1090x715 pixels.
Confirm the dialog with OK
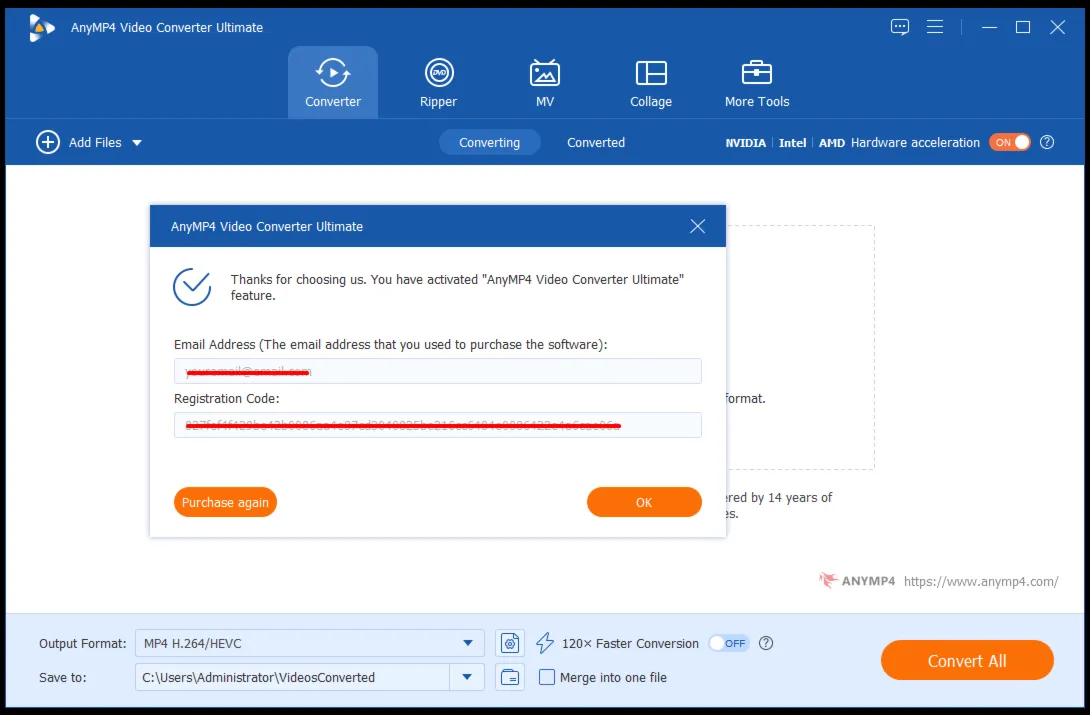click(x=644, y=502)
